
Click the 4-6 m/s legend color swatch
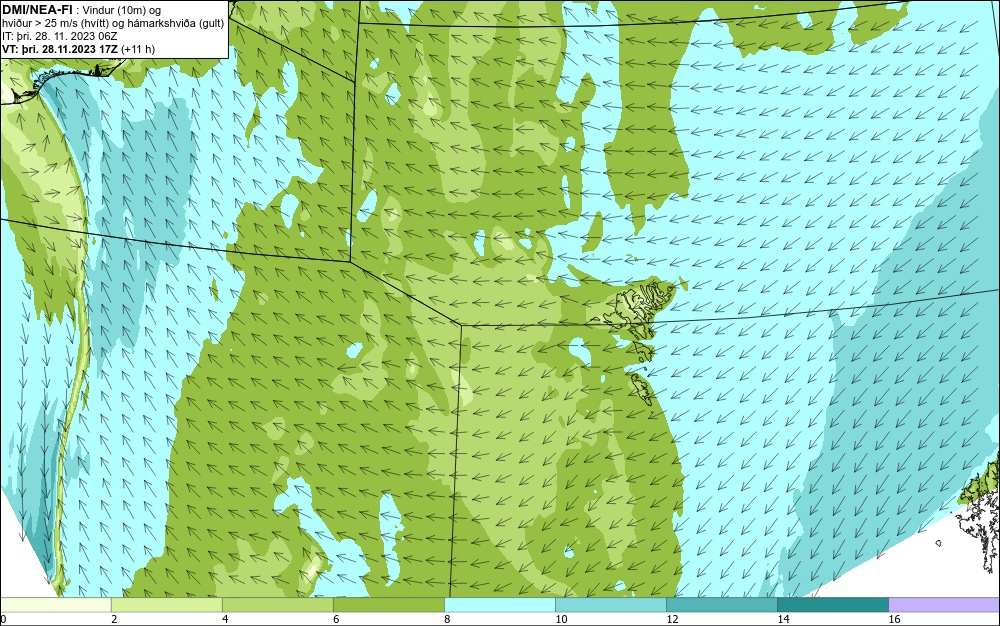[277, 605]
